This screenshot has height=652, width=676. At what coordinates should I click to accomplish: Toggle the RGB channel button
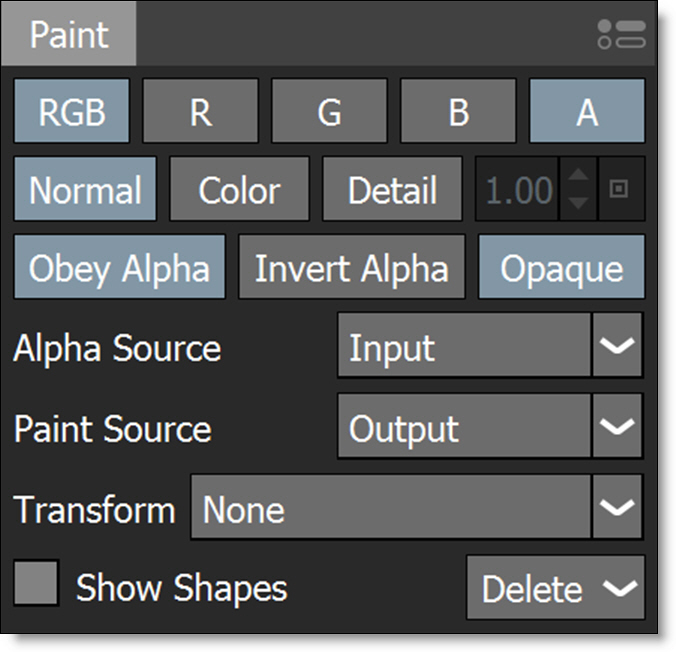[71, 112]
